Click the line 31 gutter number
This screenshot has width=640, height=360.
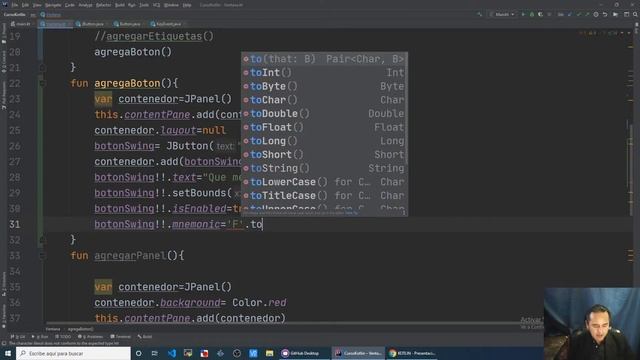coord(15,224)
